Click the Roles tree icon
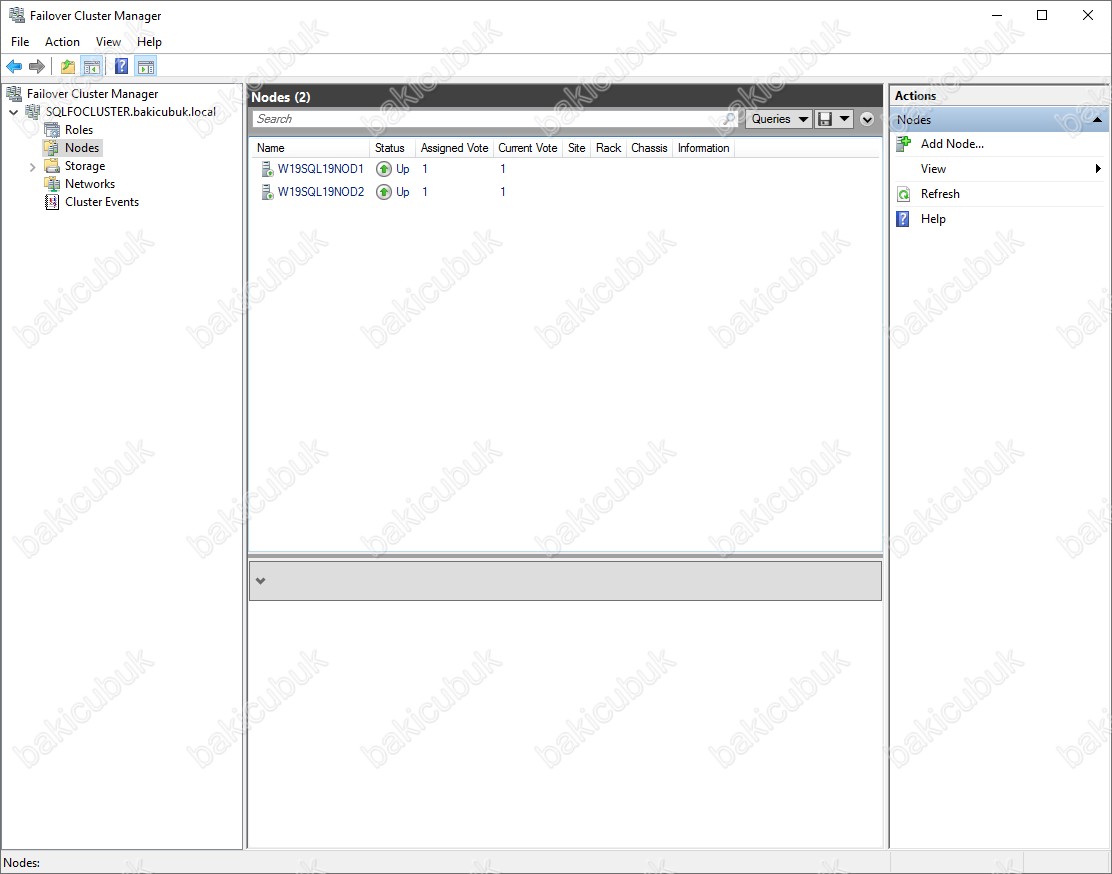This screenshot has height=874, width=1112. 52,130
